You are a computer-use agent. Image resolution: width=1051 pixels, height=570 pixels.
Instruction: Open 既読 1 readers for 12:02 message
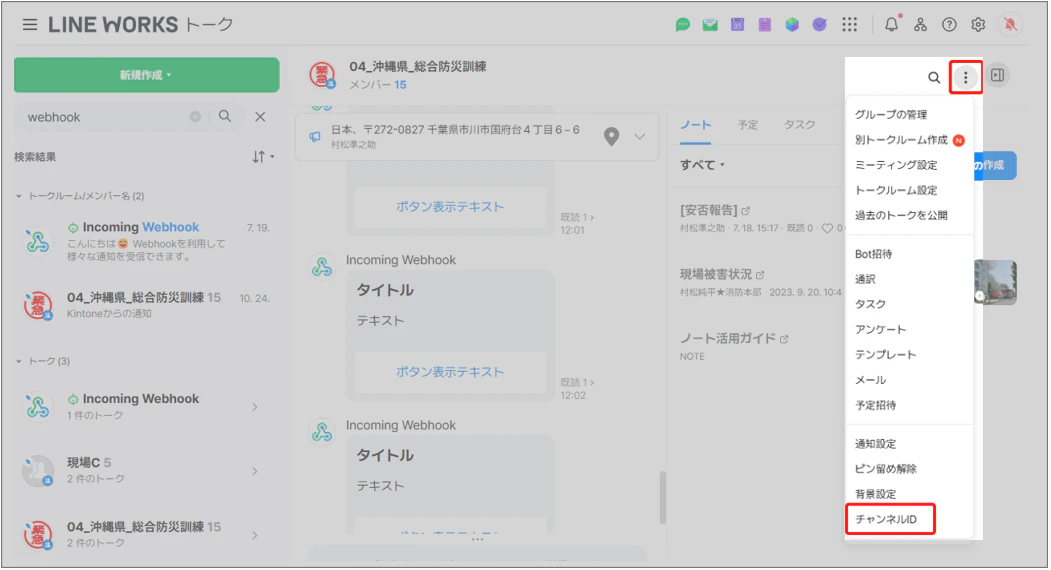click(x=577, y=382)
